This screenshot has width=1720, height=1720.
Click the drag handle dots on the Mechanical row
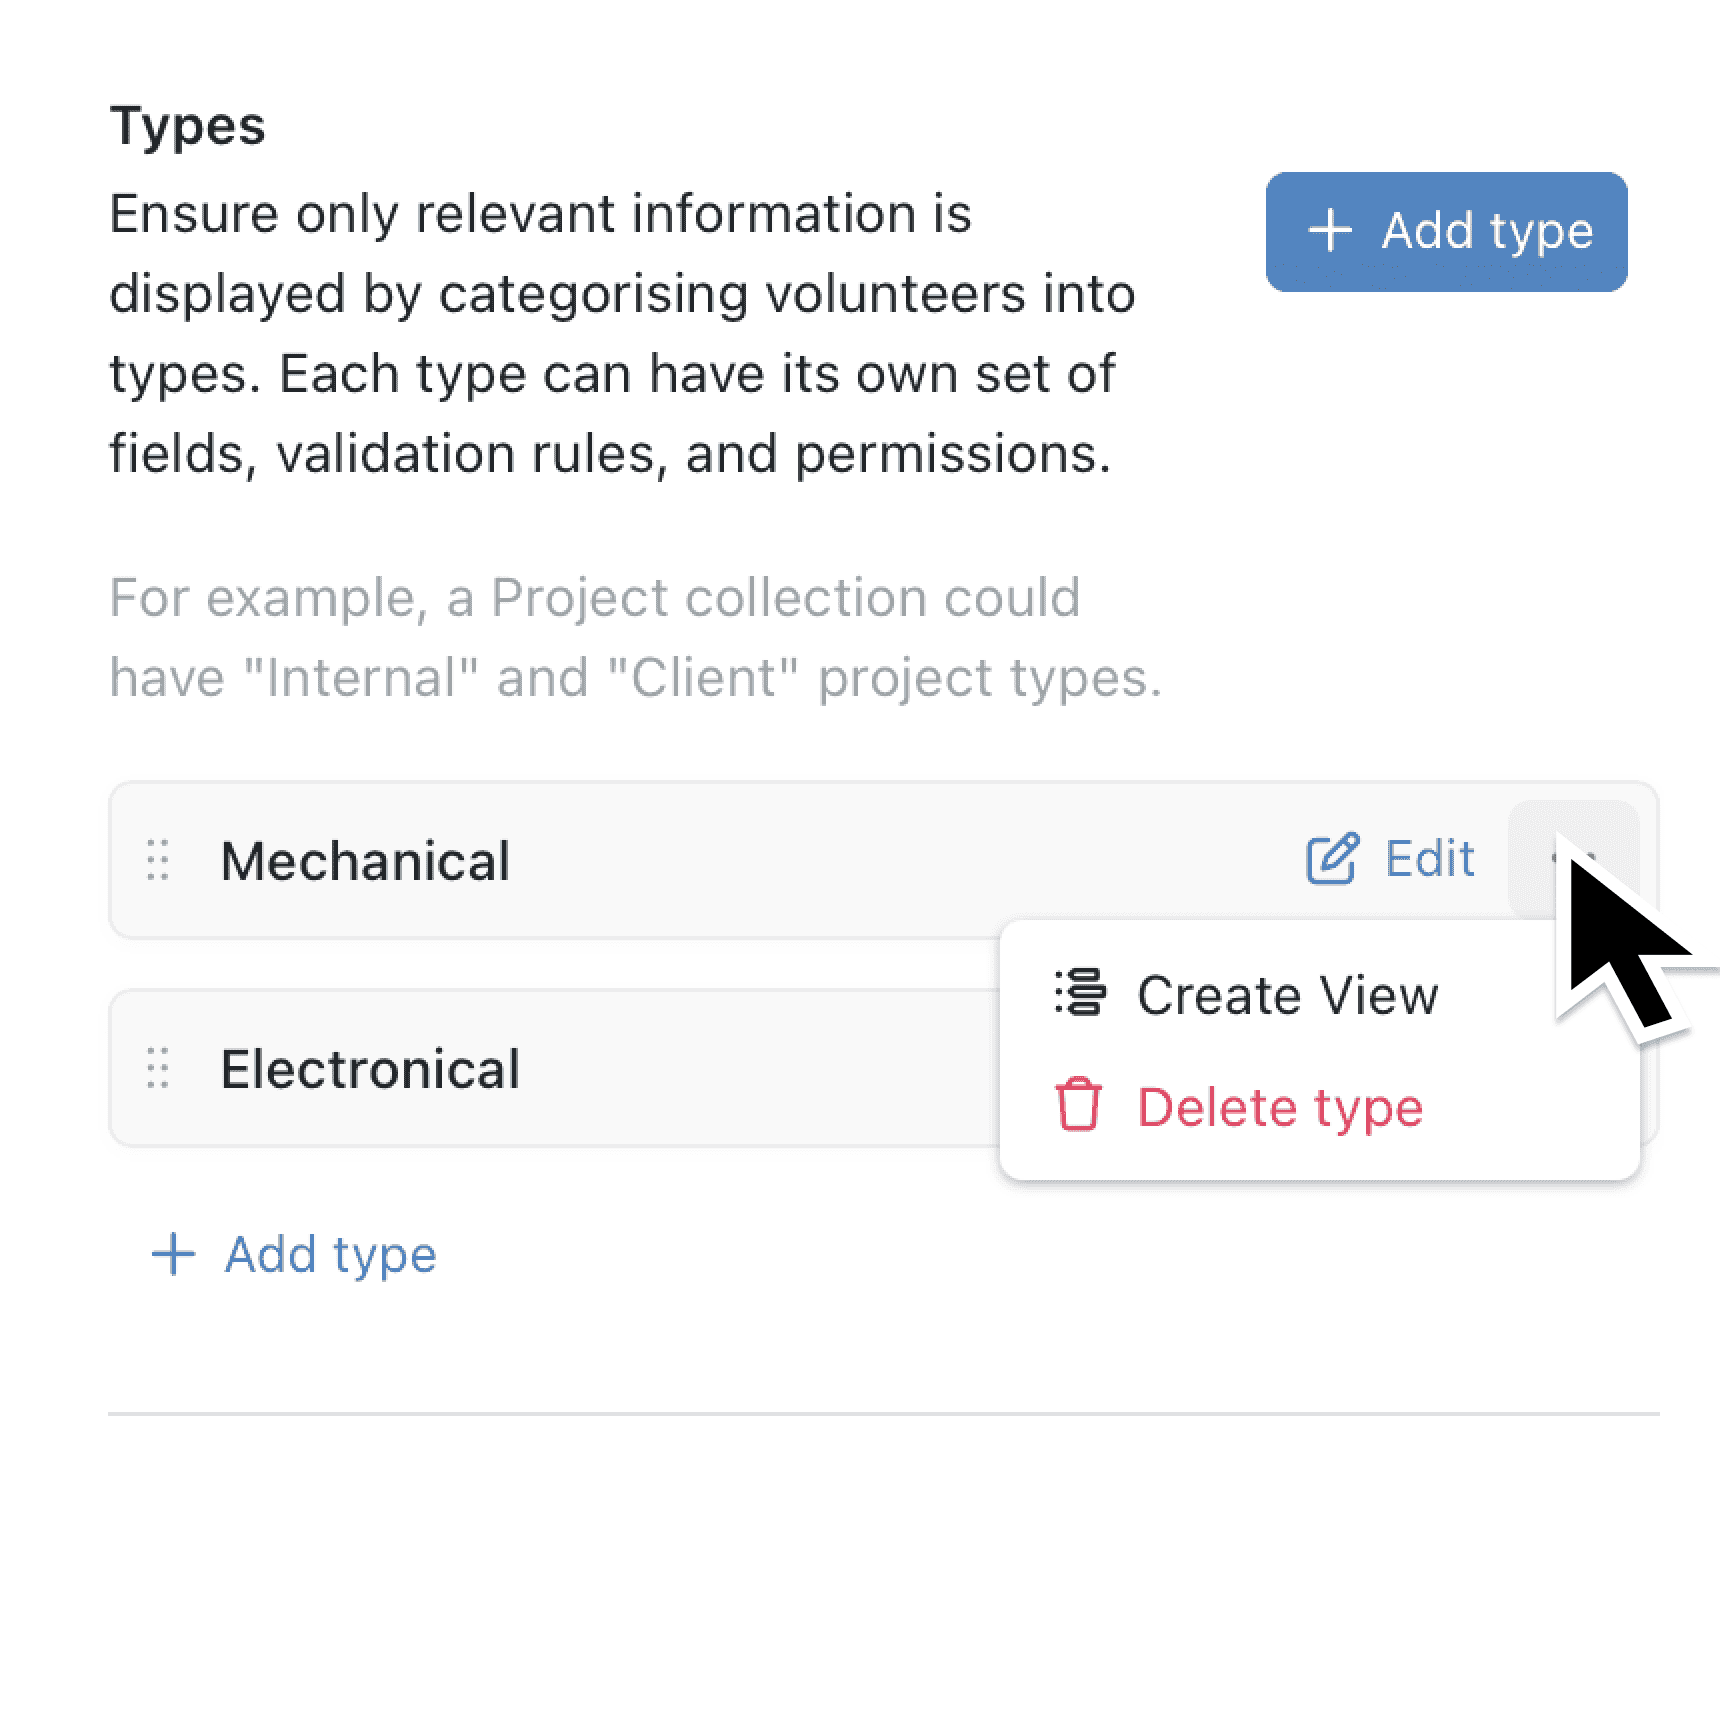[x=156, y=860]
